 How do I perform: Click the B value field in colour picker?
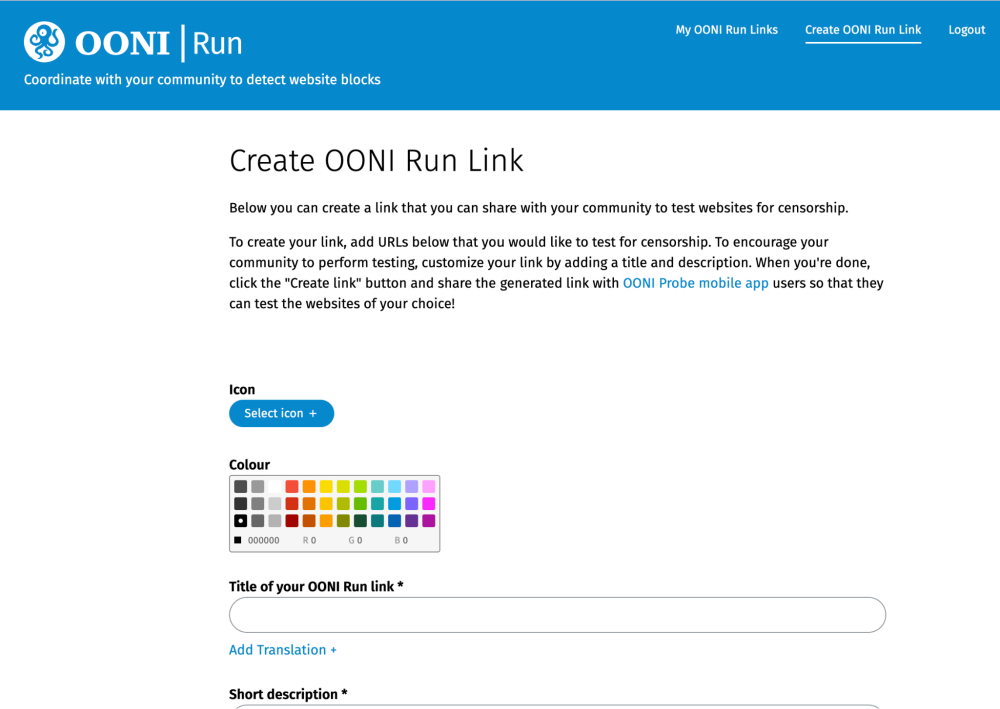click(x=405, y=540)
